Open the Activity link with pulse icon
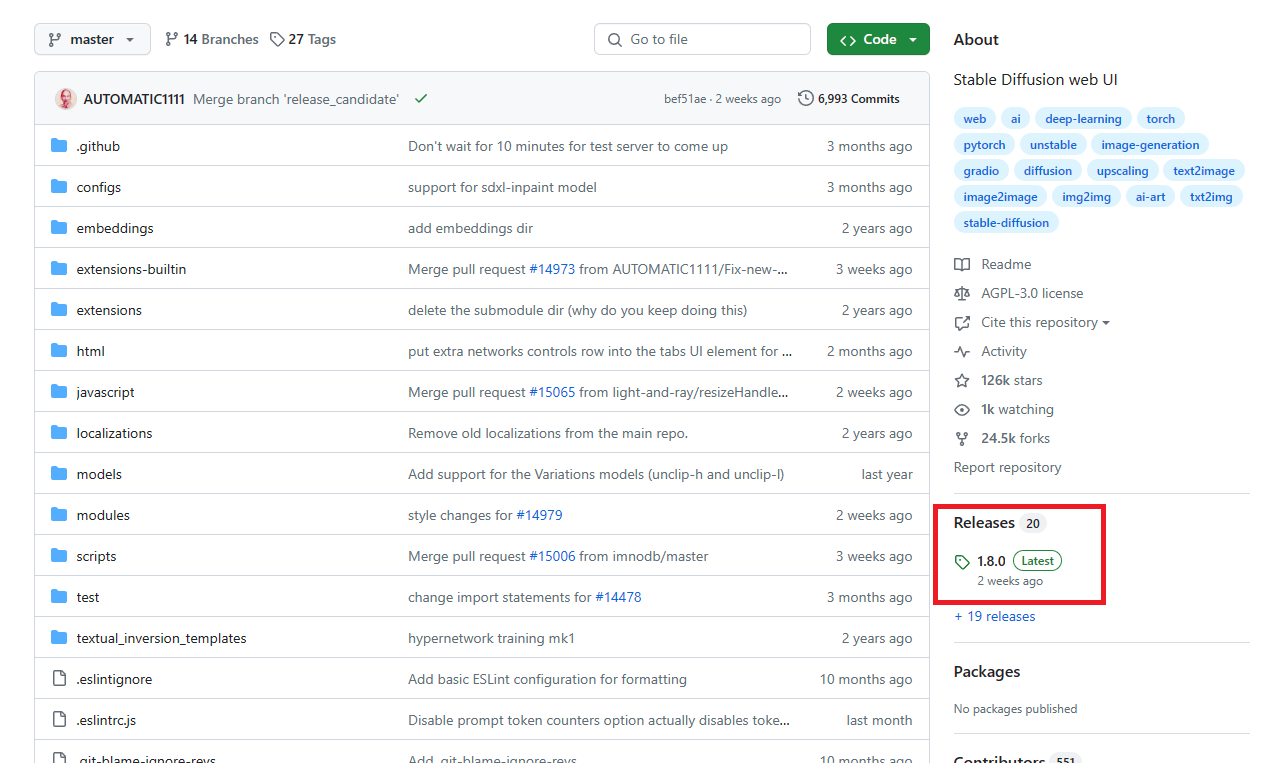This screenshot has height=763, width=1268. 990,351
